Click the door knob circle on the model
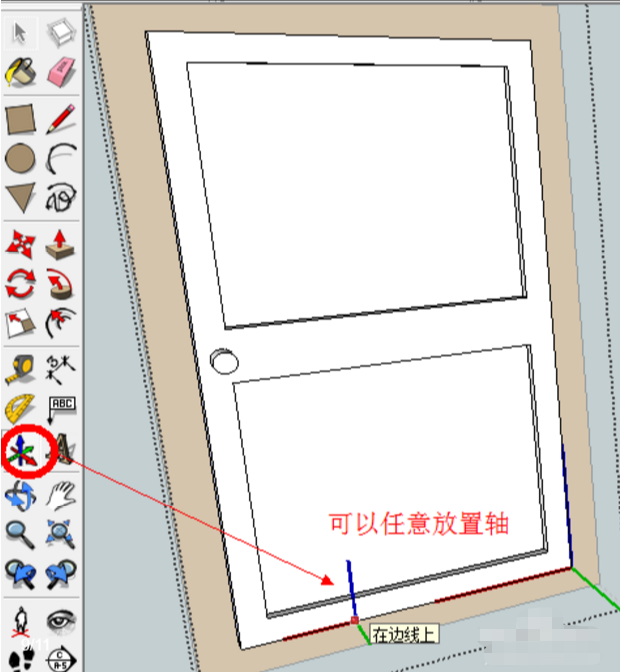The width and height of the screenshot is (620, 672). pos(224,361)
